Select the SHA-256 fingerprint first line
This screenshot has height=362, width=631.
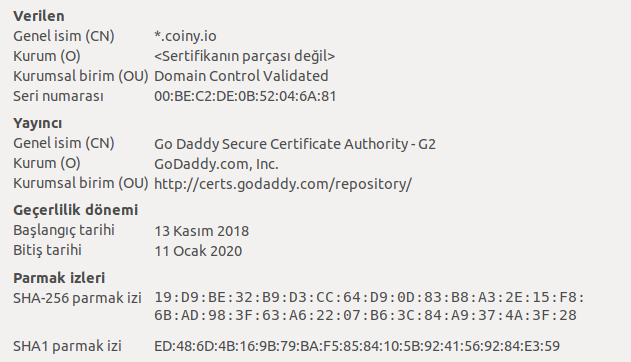pyautogui.click(x=369, y=298)
